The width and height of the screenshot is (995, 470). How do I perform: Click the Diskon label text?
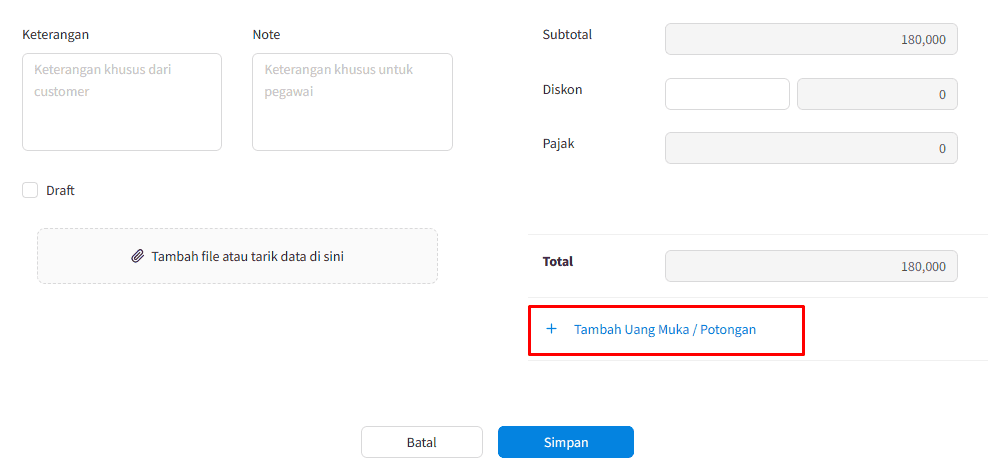(562, 89)
